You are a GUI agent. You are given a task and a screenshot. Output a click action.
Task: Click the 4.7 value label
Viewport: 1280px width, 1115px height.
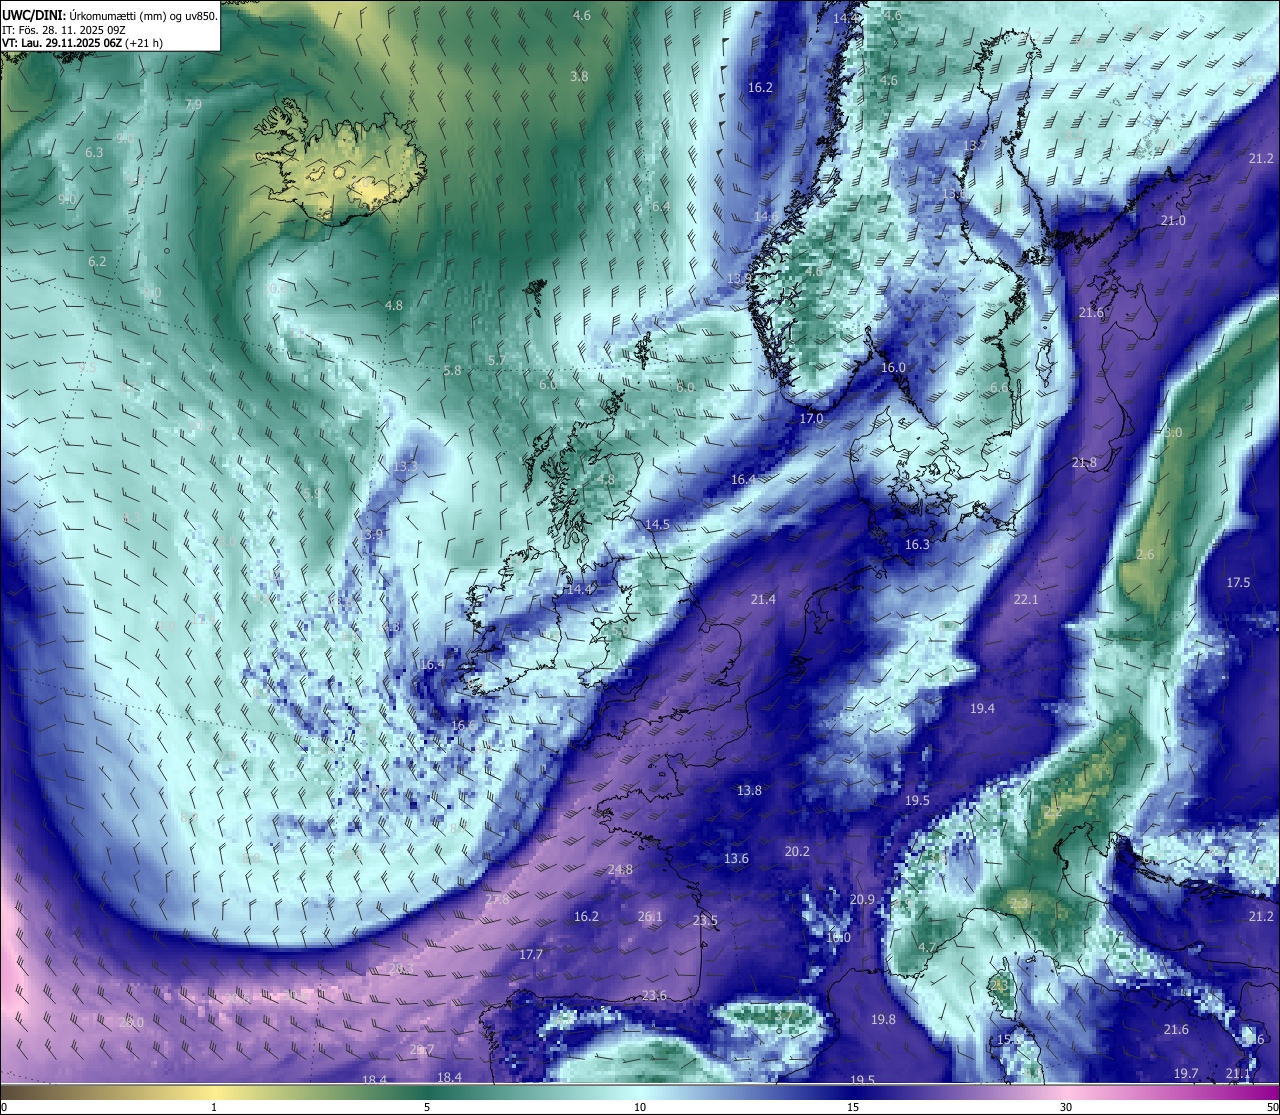(927, 947)
